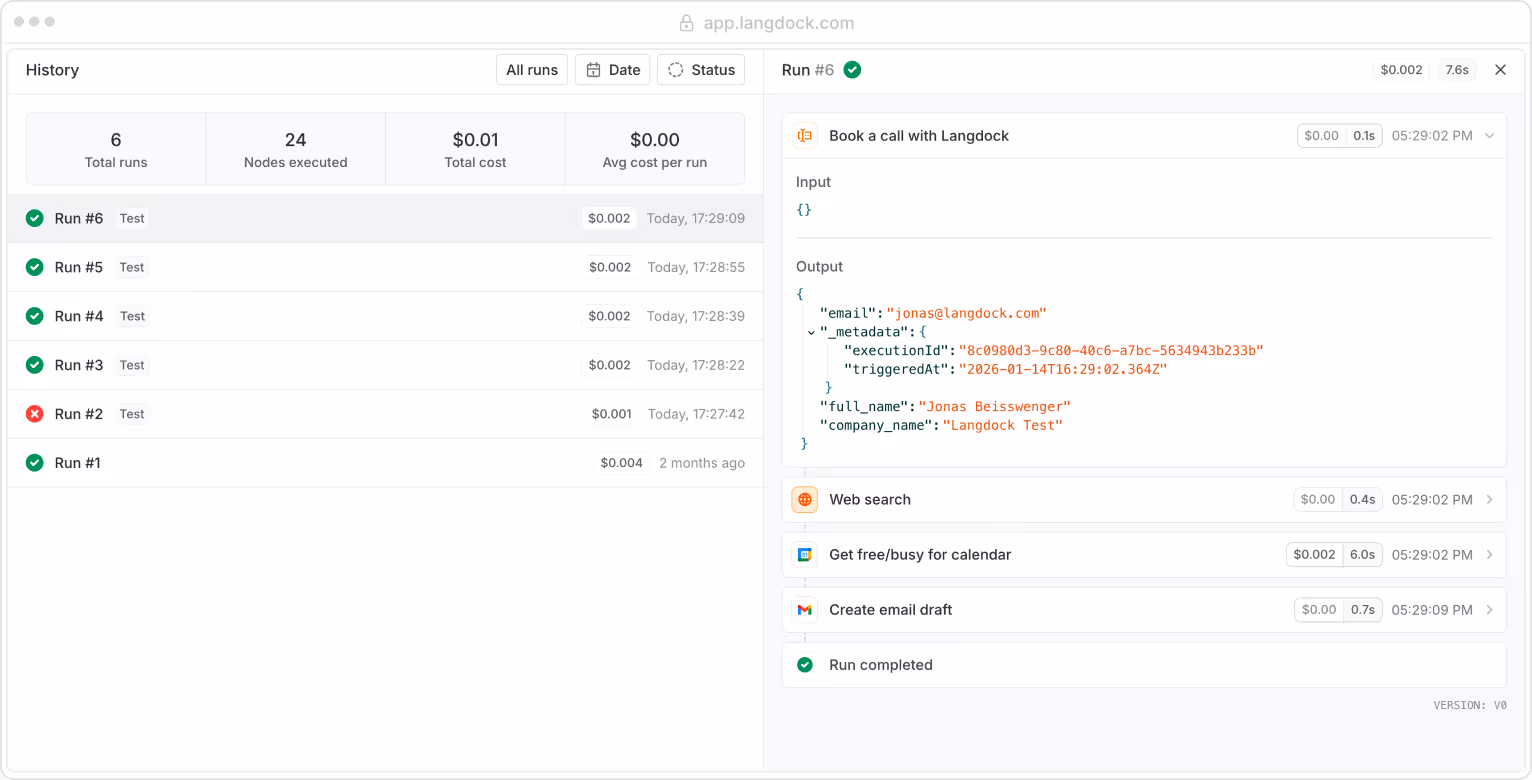Click the company_name value Langdock Test
Viewport: 1532px width, 780px height.
1002,425
